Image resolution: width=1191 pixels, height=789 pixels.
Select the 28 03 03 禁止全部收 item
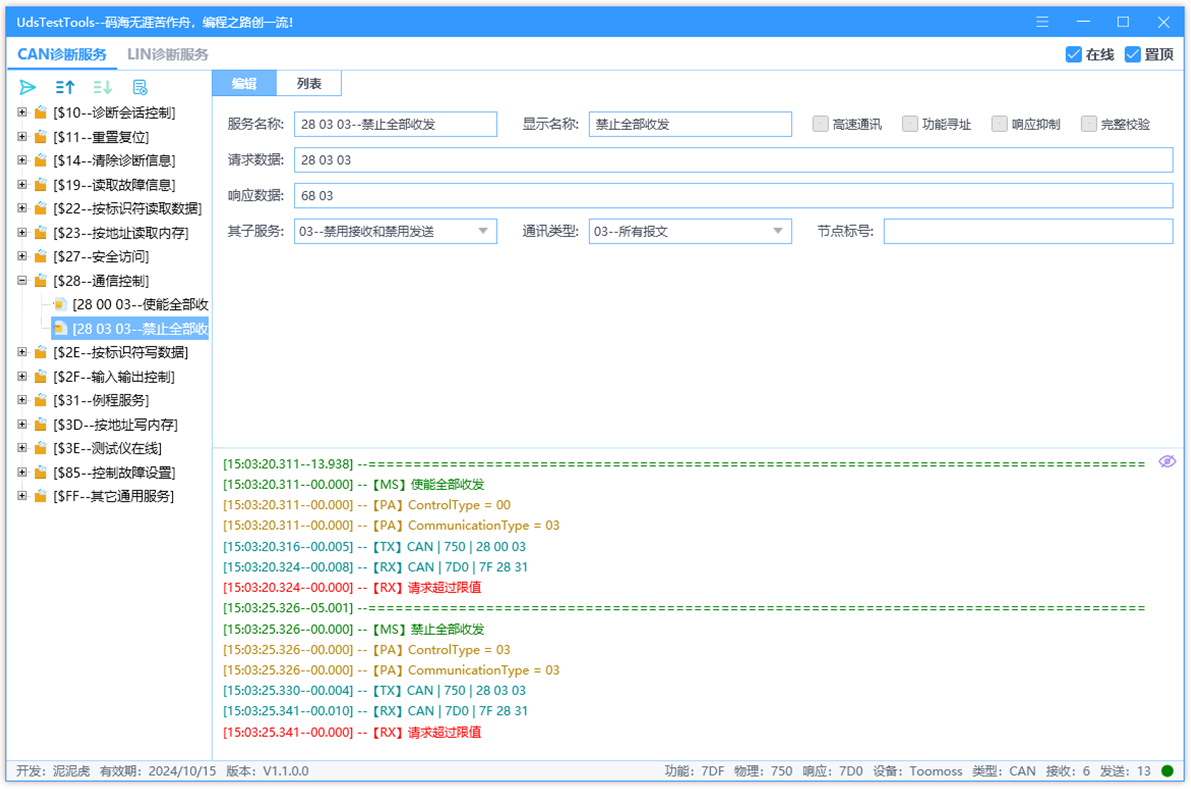tap(141, 329)
